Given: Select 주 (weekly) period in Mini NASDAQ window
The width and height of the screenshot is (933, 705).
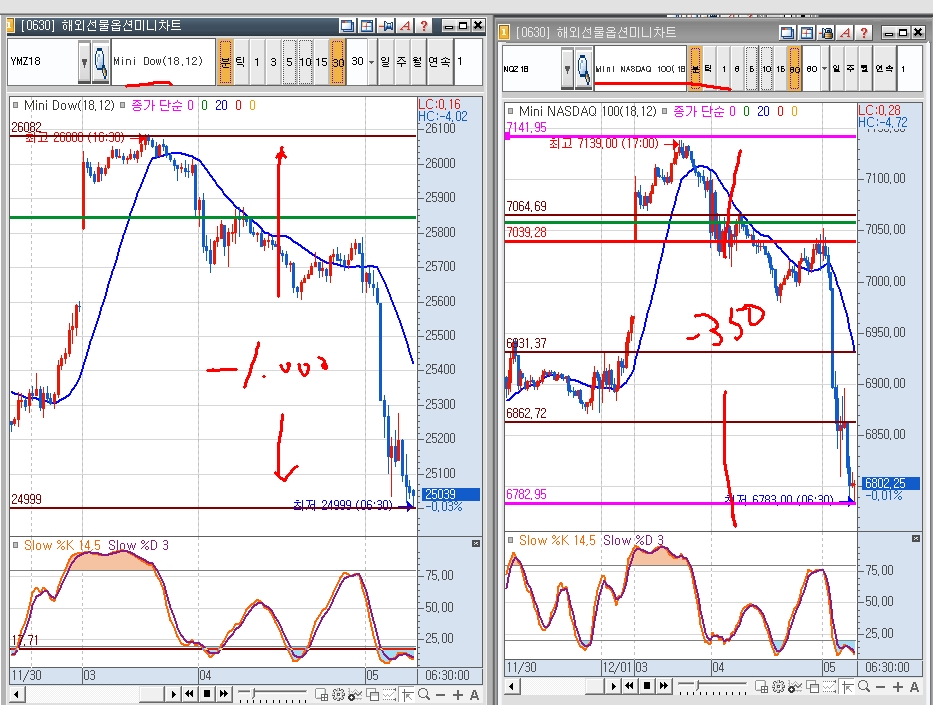Looking at the screenshot, I should pyautogui.click(x=850, y=69).
